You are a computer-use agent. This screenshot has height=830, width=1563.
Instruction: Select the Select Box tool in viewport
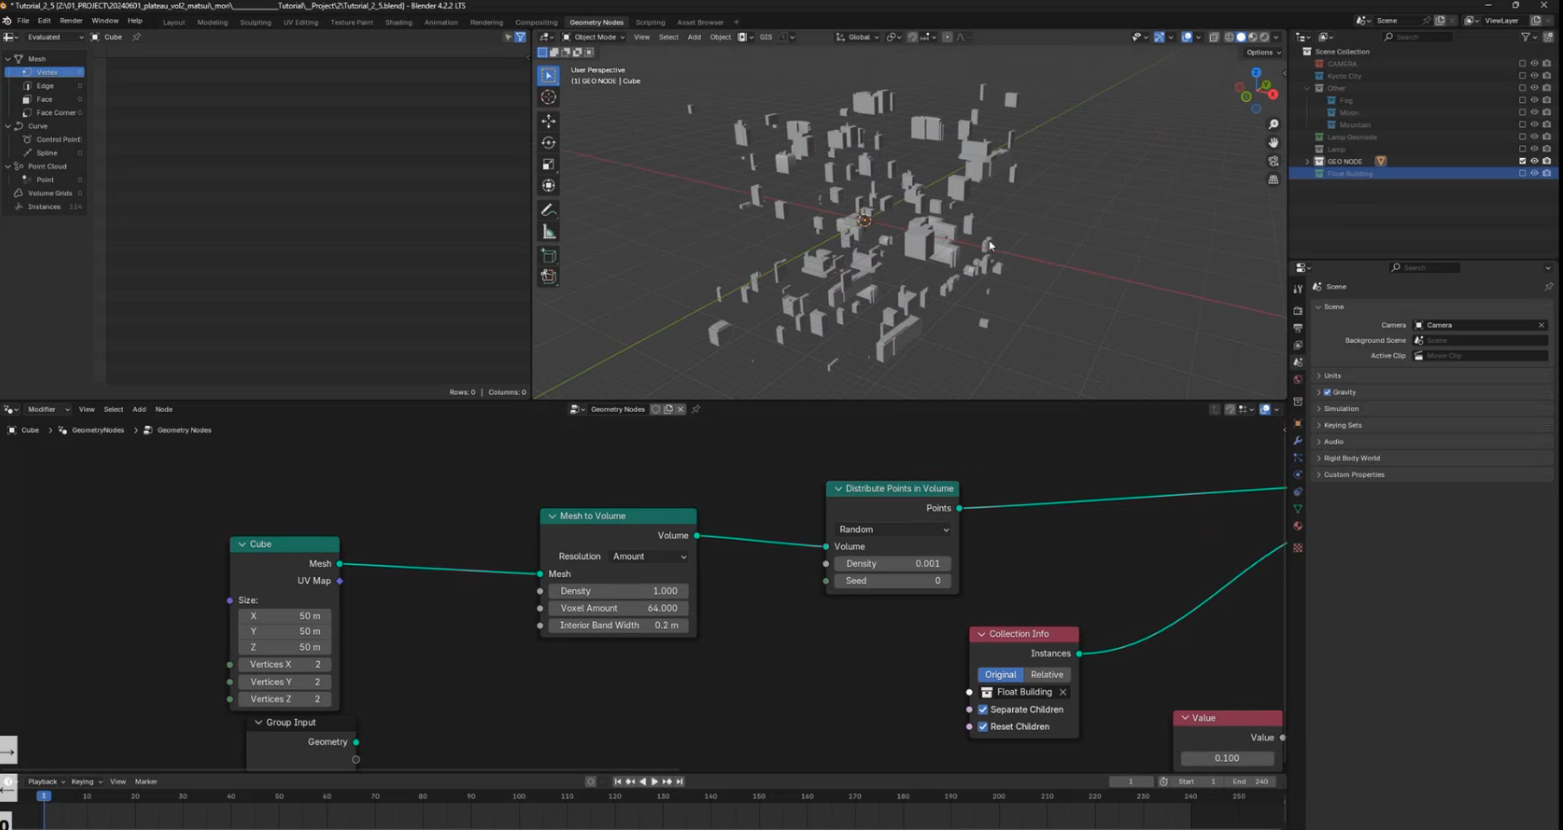coord(548,75)
